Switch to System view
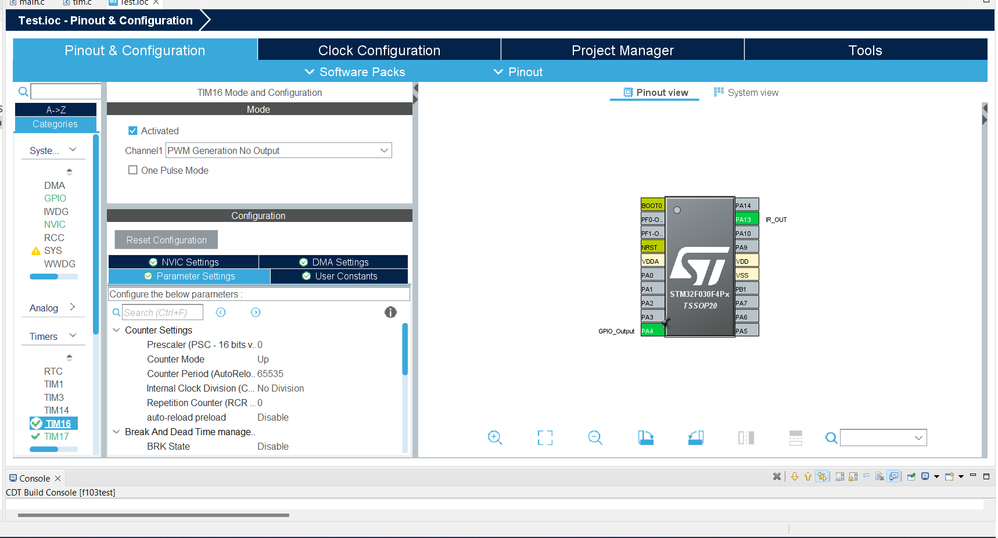Viewport: 998px width, 538px height. pos(745,92)
